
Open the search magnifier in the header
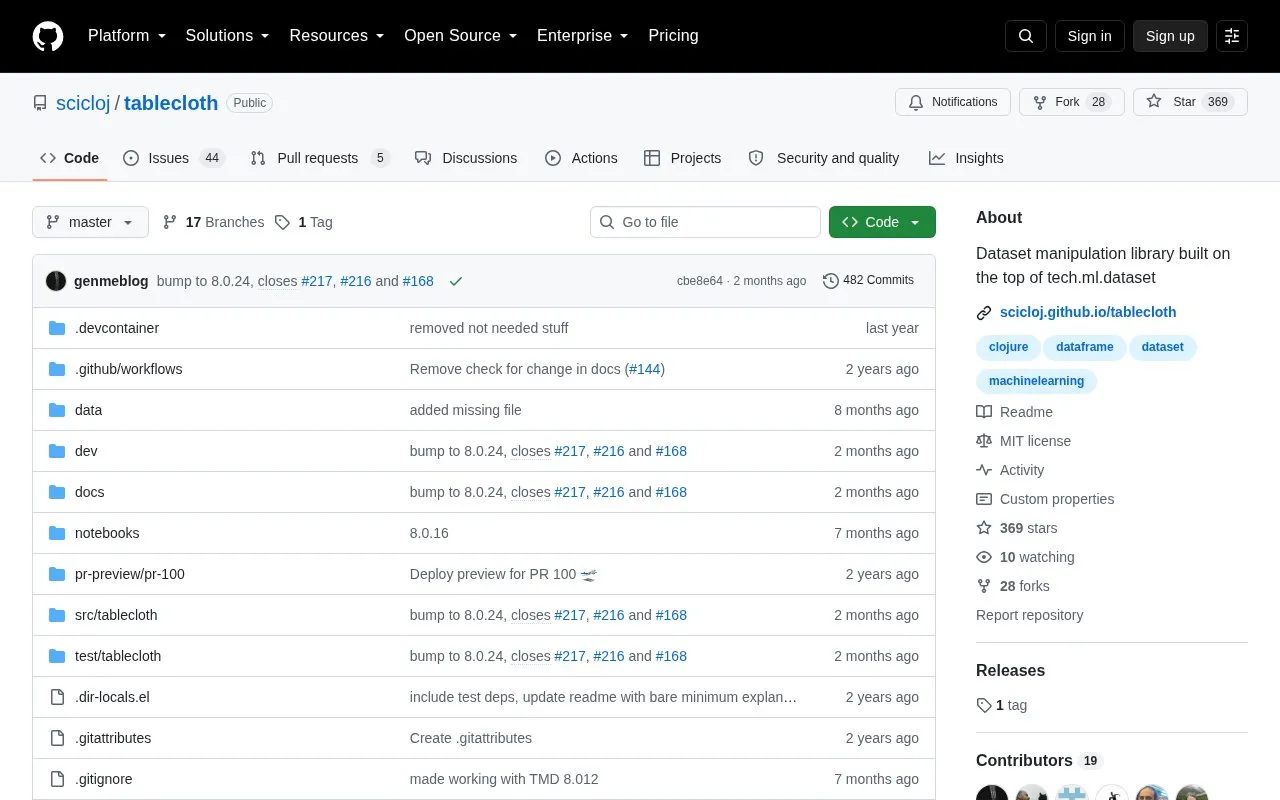tap(1026, 36)
